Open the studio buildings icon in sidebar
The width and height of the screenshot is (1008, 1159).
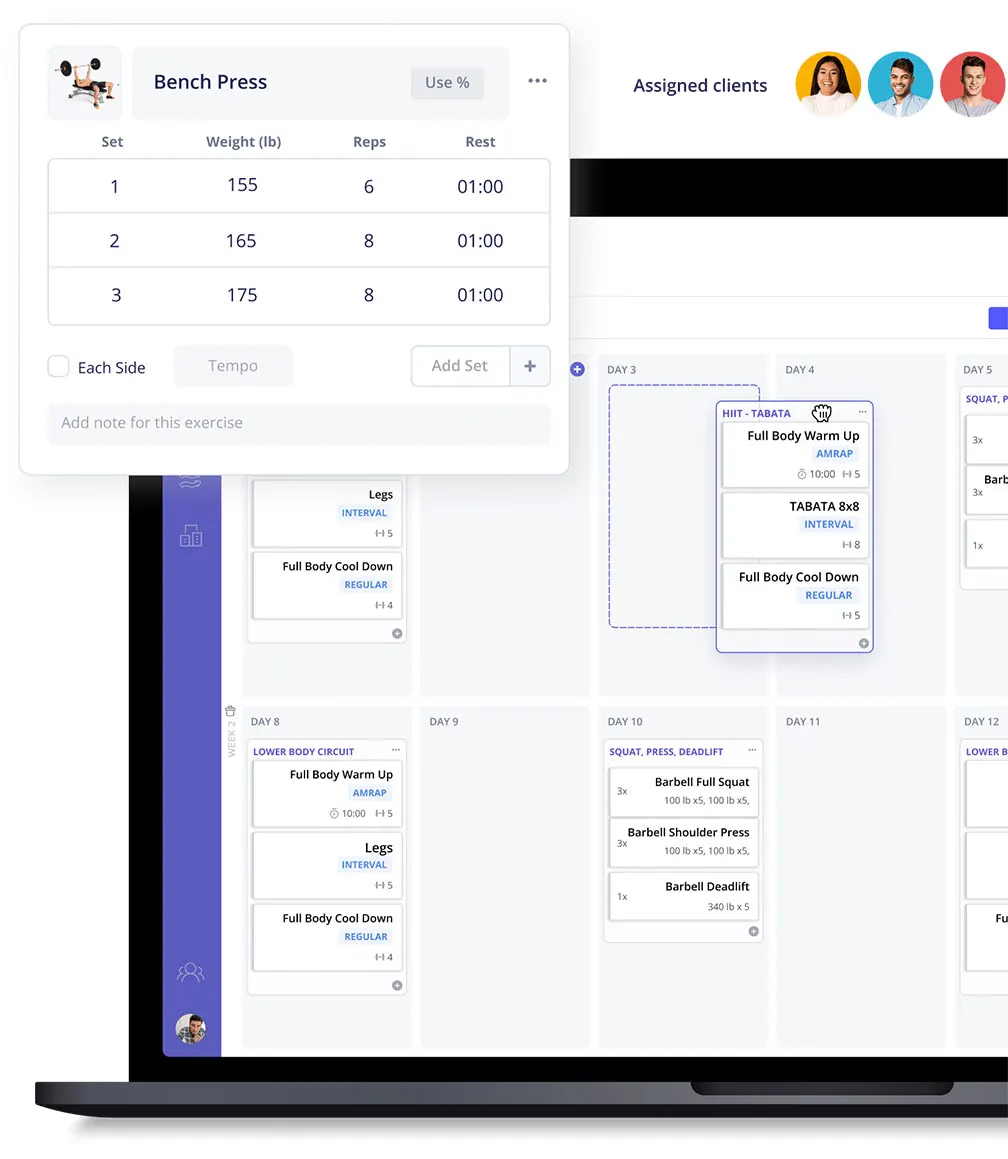(x=190, y=536)
